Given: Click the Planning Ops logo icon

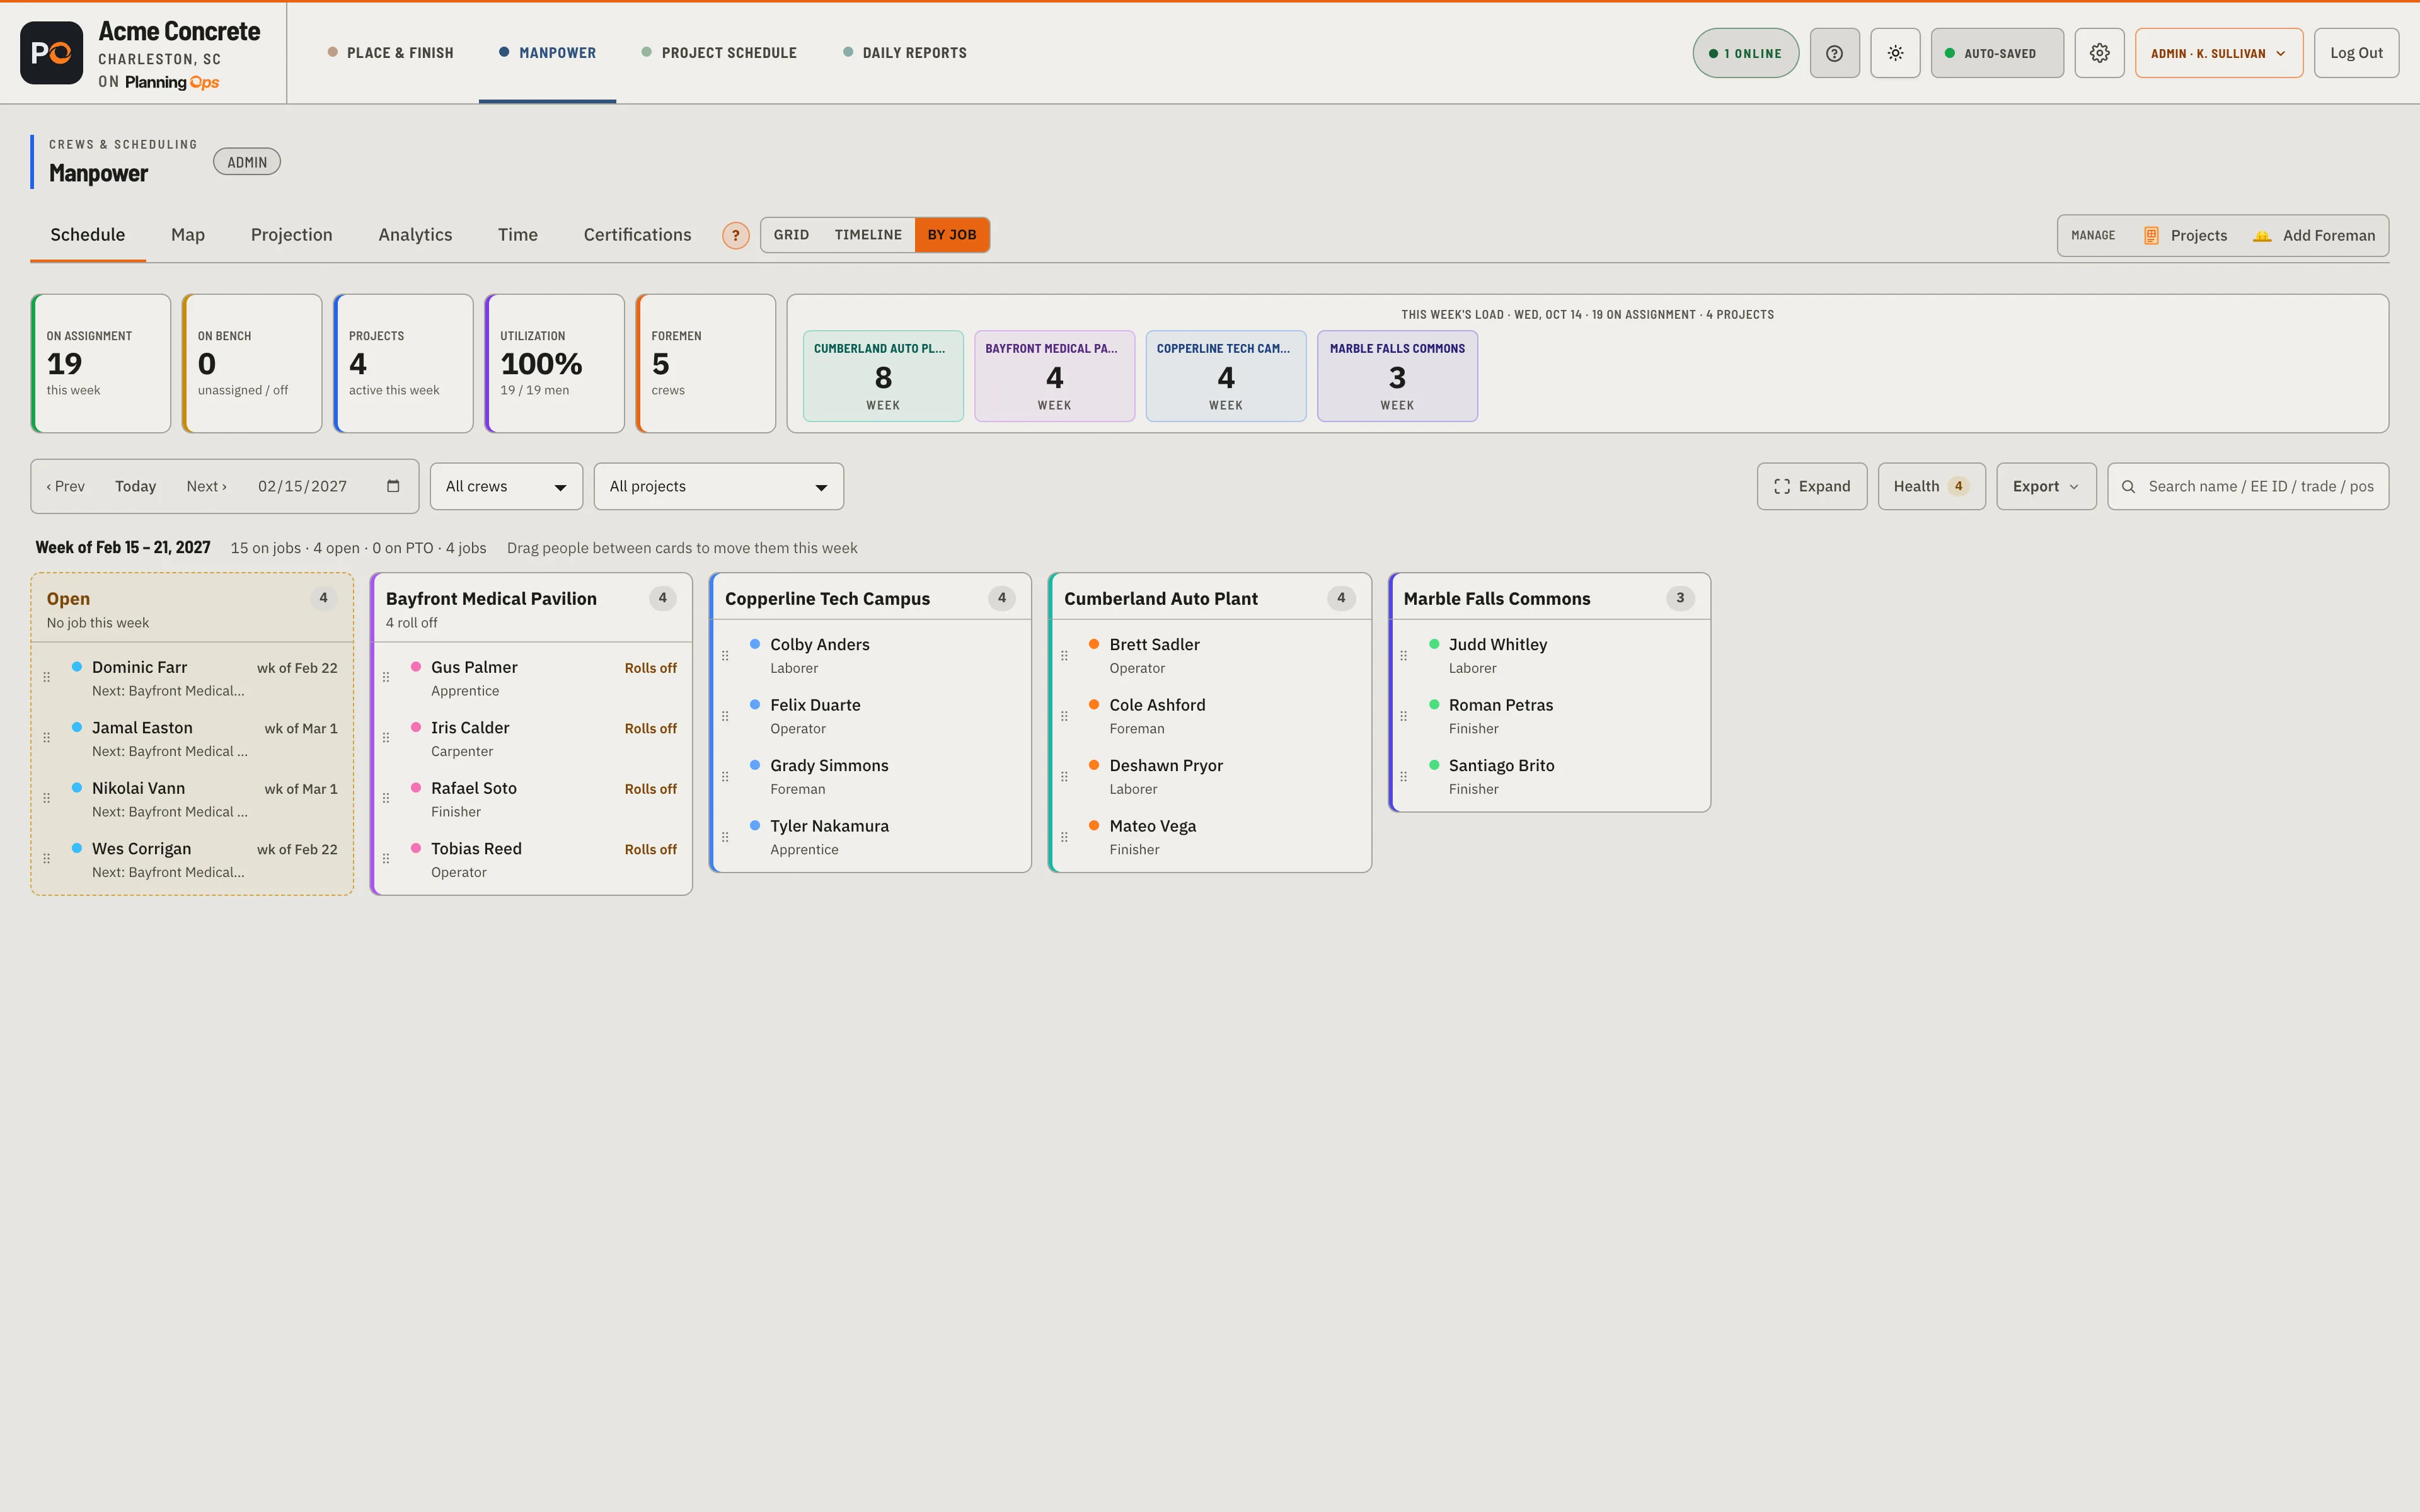Looking at the screenshot, I should coord(51,53).
